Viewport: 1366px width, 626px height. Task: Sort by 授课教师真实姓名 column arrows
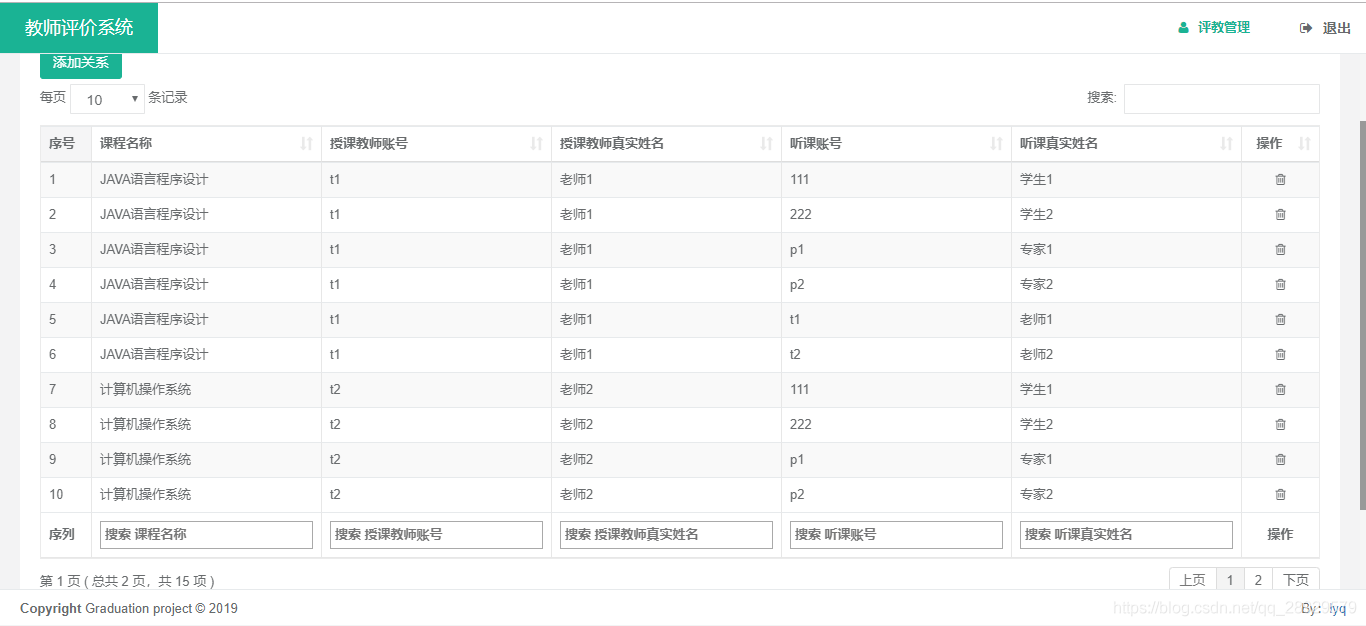point(766,144)
